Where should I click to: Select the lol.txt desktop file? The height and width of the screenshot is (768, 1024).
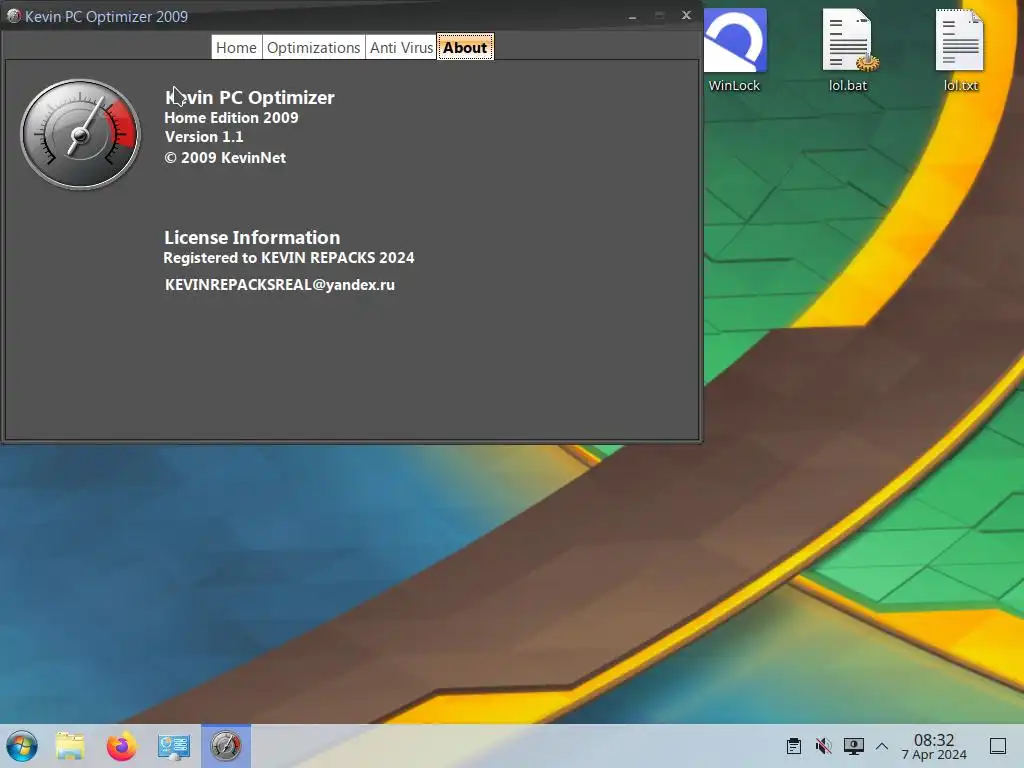[960, 51]
